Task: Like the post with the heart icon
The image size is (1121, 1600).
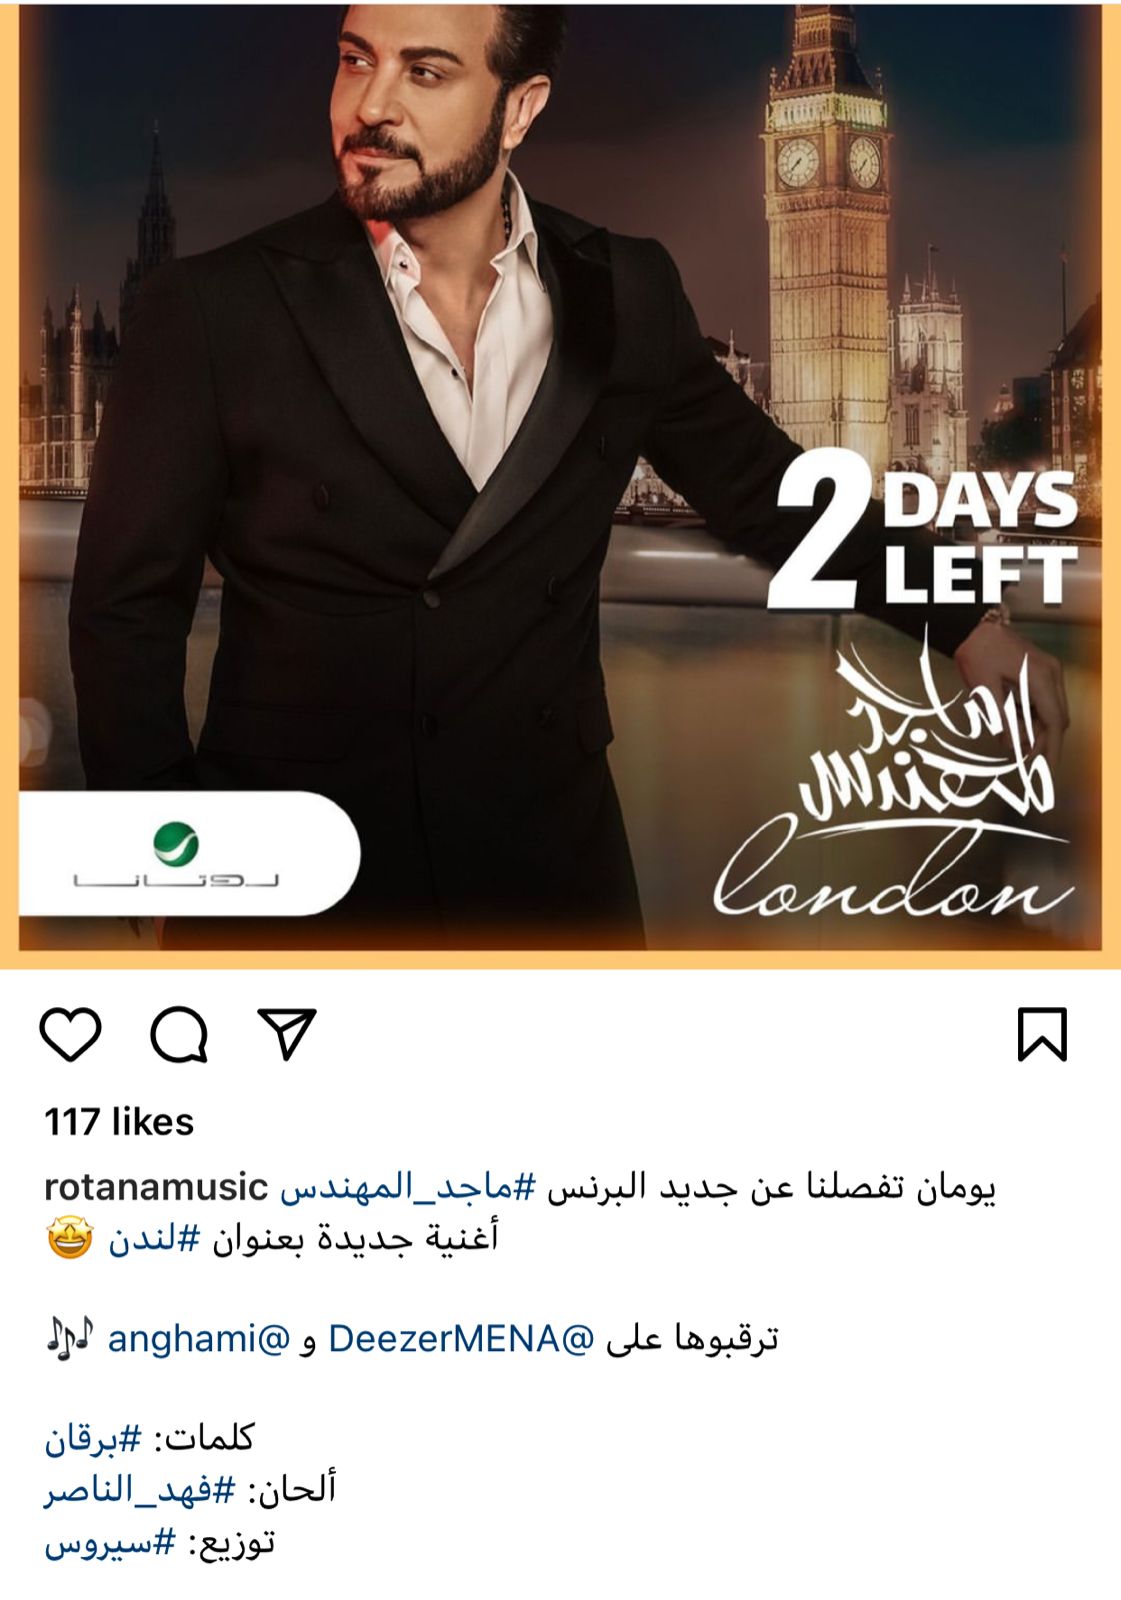Action: pos(71,1034)
